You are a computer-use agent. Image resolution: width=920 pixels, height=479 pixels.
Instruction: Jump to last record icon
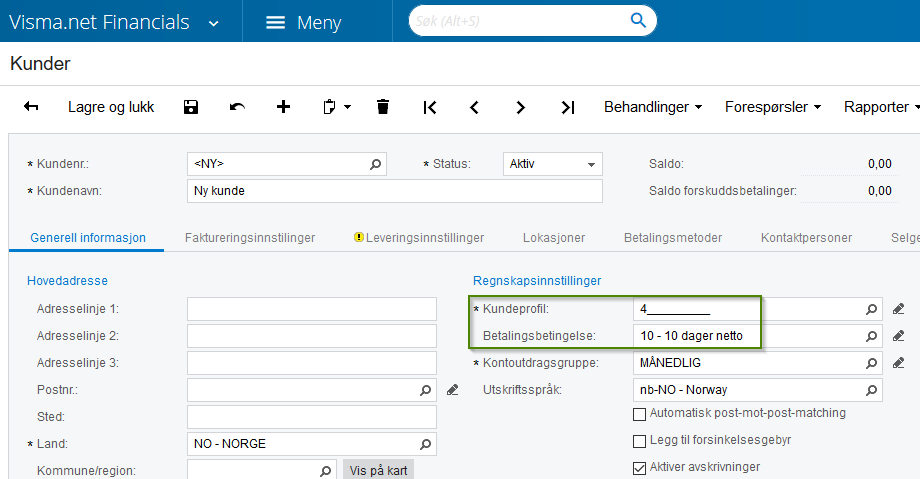[567, 107]
